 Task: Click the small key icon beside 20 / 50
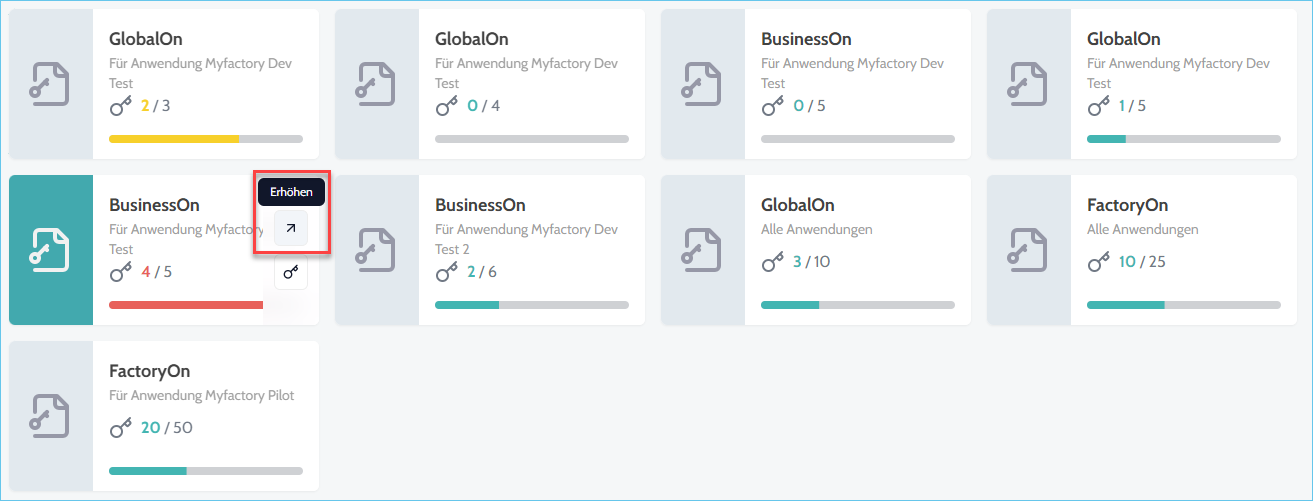click(x=121, y=428)
